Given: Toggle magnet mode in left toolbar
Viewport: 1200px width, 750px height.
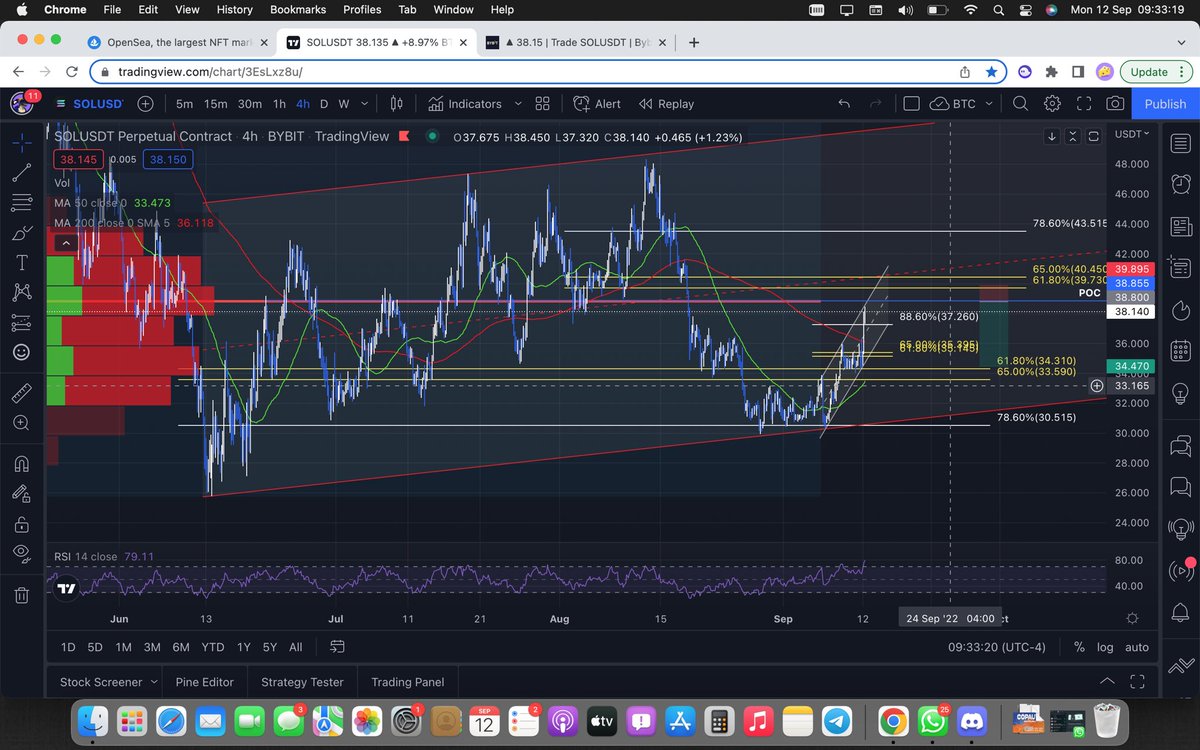Looking at the screenshot, I should pyautogui.click(x=21, y=463).
